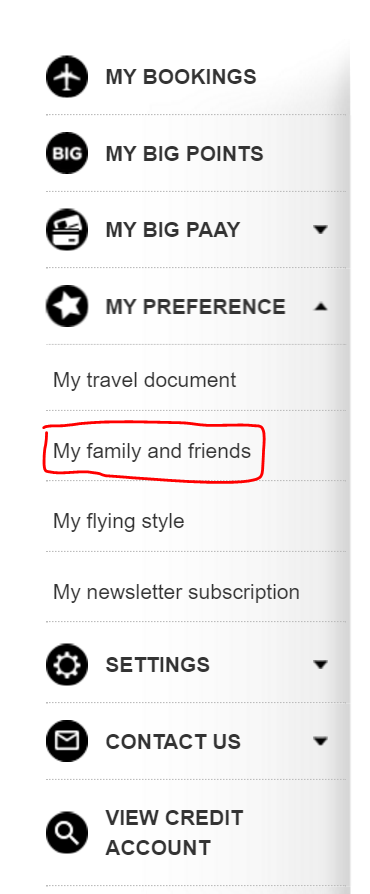370x894 pixels.
Task: Open the MY BOOKINGS menu item
Action: (181, 77)
